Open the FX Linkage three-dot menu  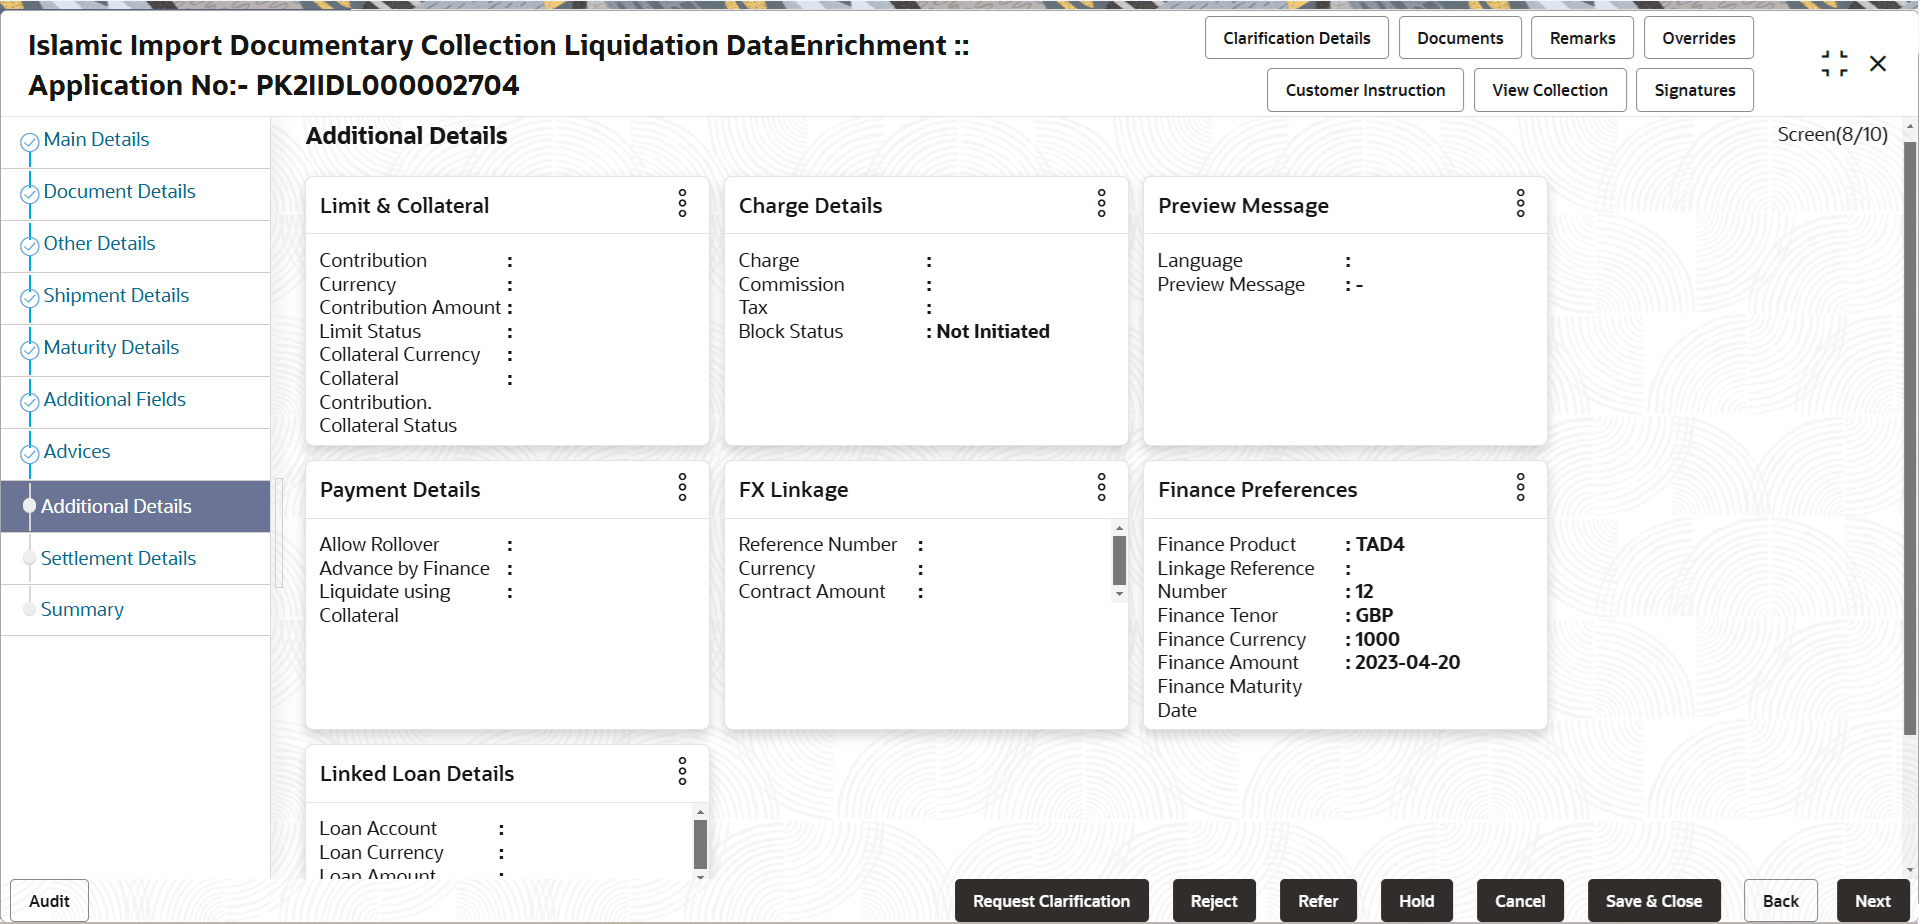click(1101, 488)
